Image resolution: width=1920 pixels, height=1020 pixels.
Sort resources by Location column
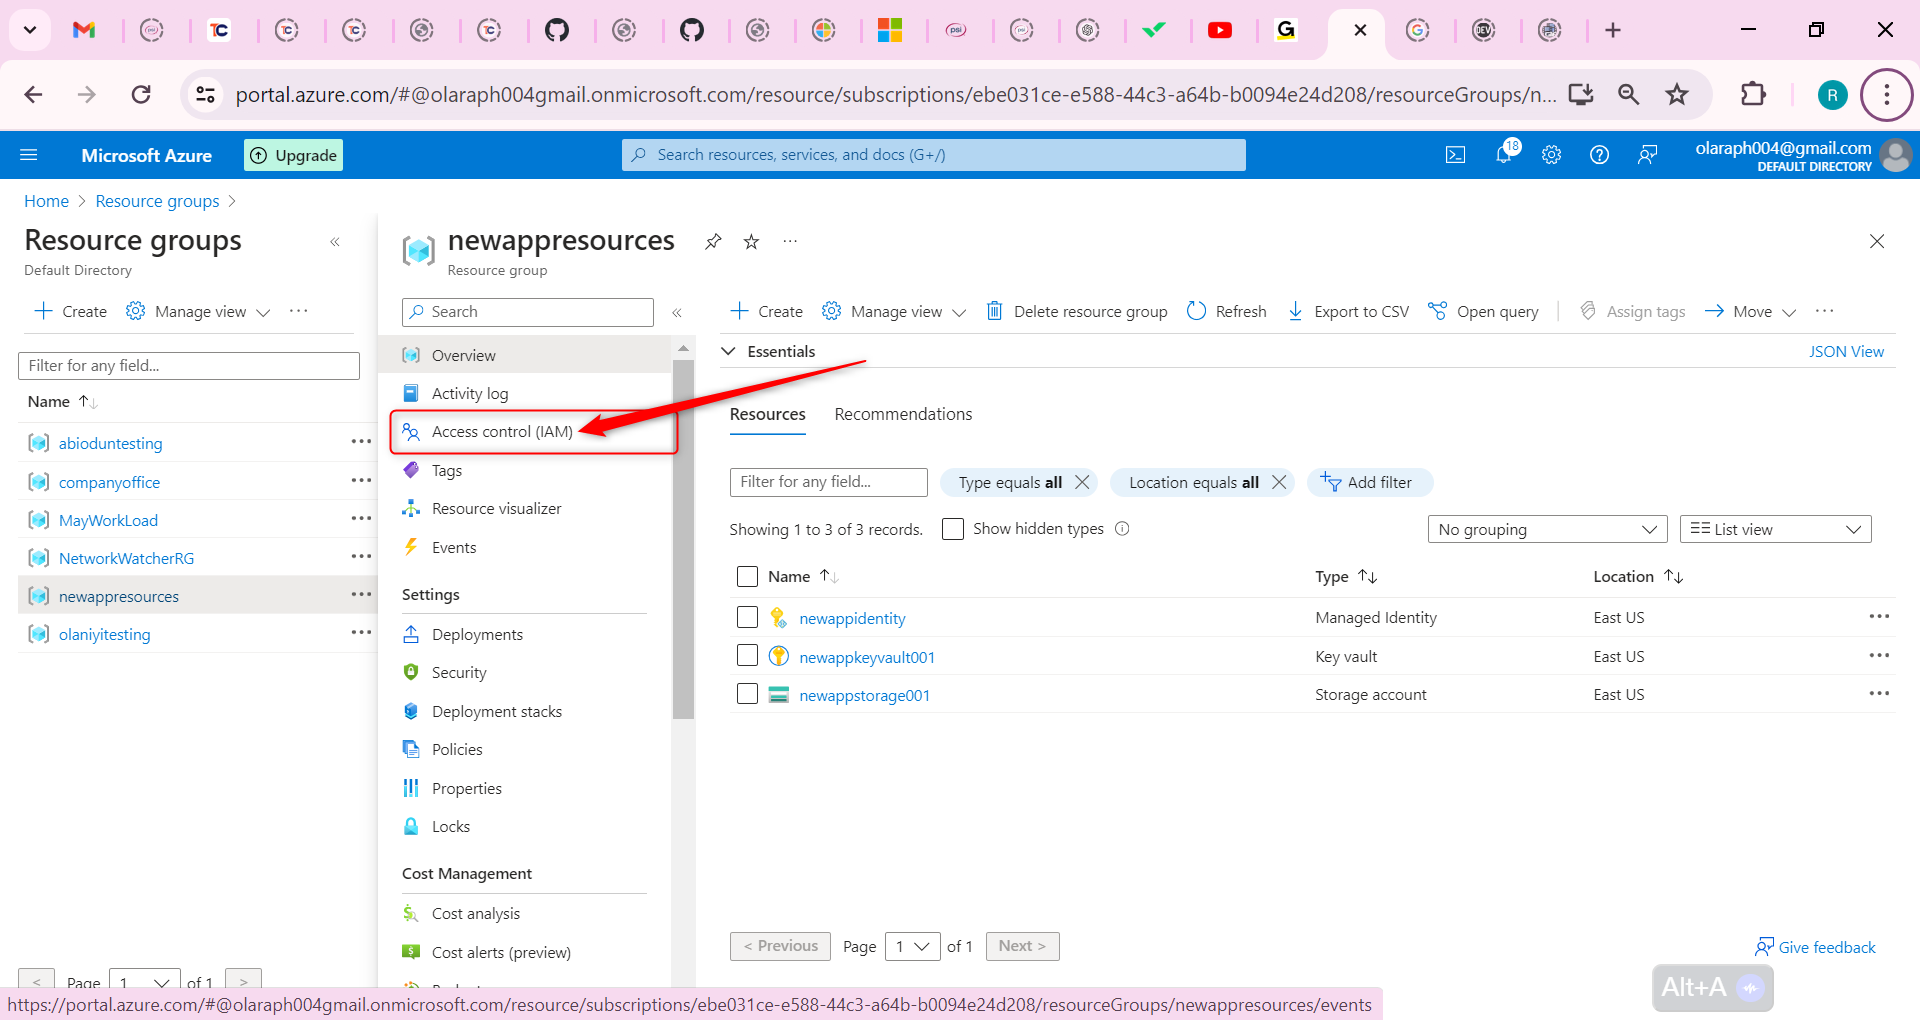point(1638,577)
